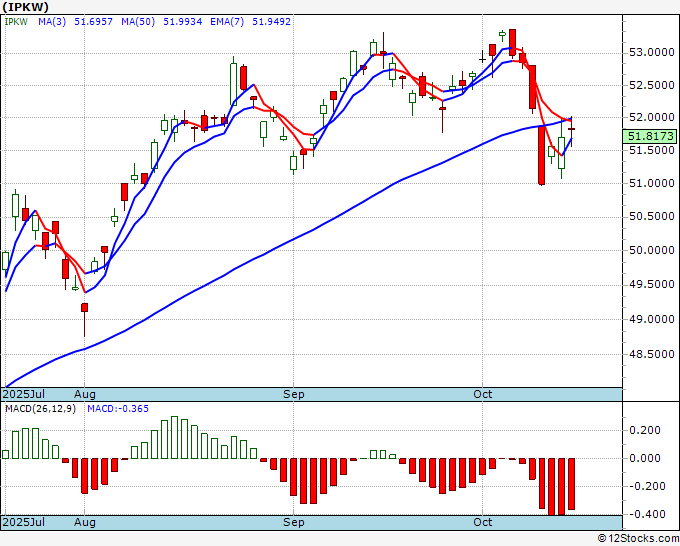Click the 53.0000 price axis label
The height and width of the screenshot is (546, 680).
click(x=652, y=53)
